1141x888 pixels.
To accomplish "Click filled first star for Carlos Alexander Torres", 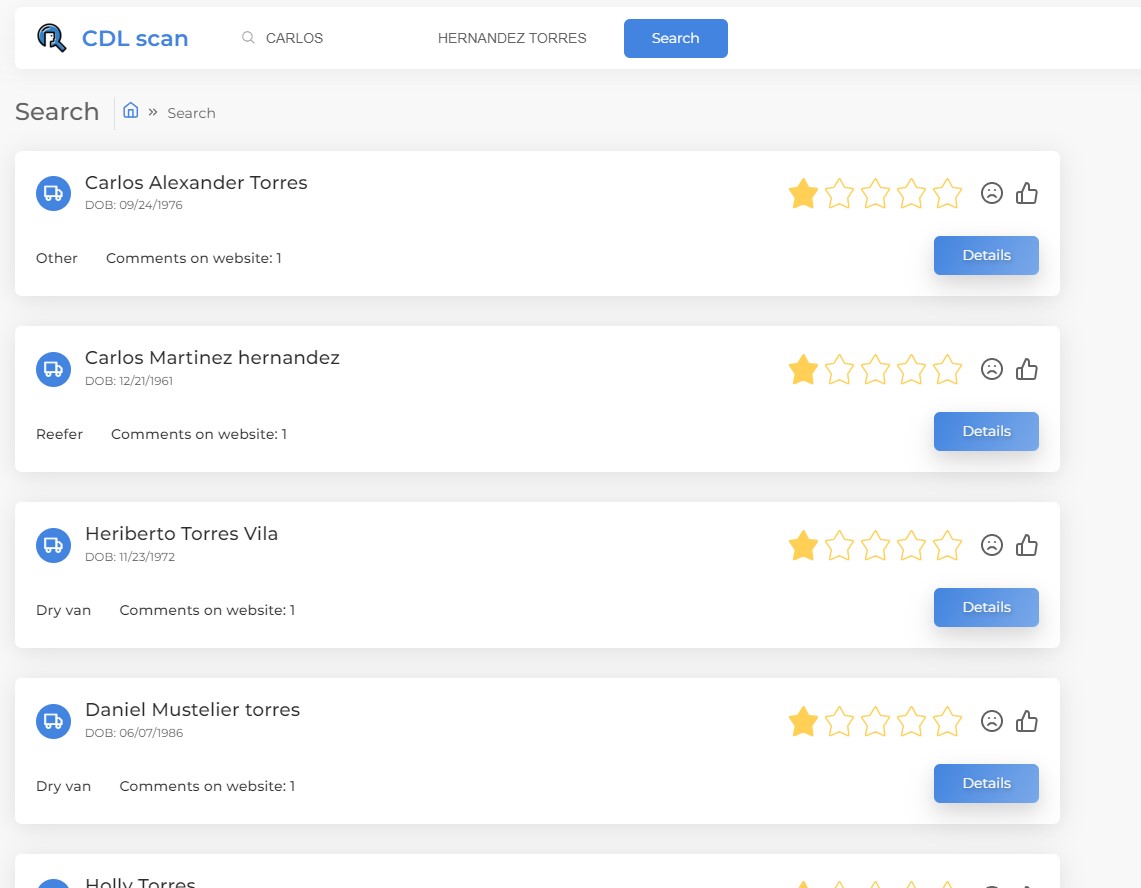I will (803, 194).
